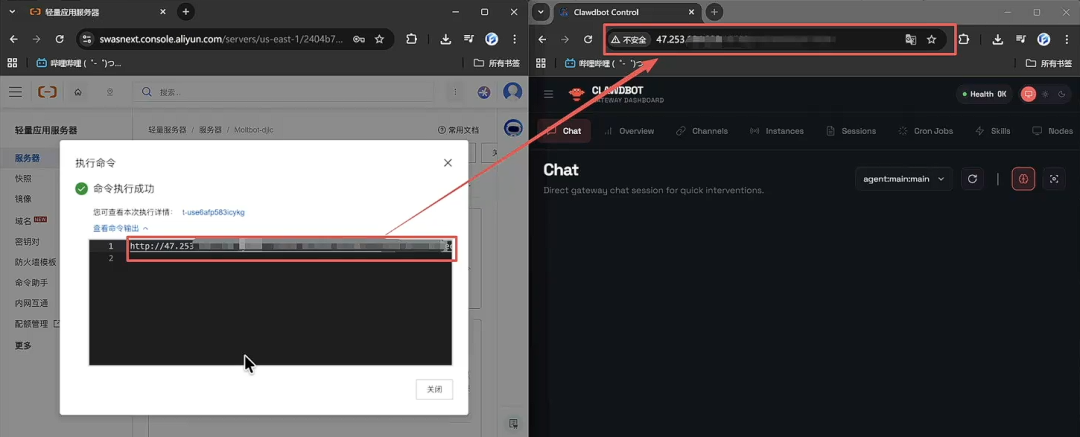Click the location pin icon in Aliyun header

pyautogui.click(x=110, y=92)
